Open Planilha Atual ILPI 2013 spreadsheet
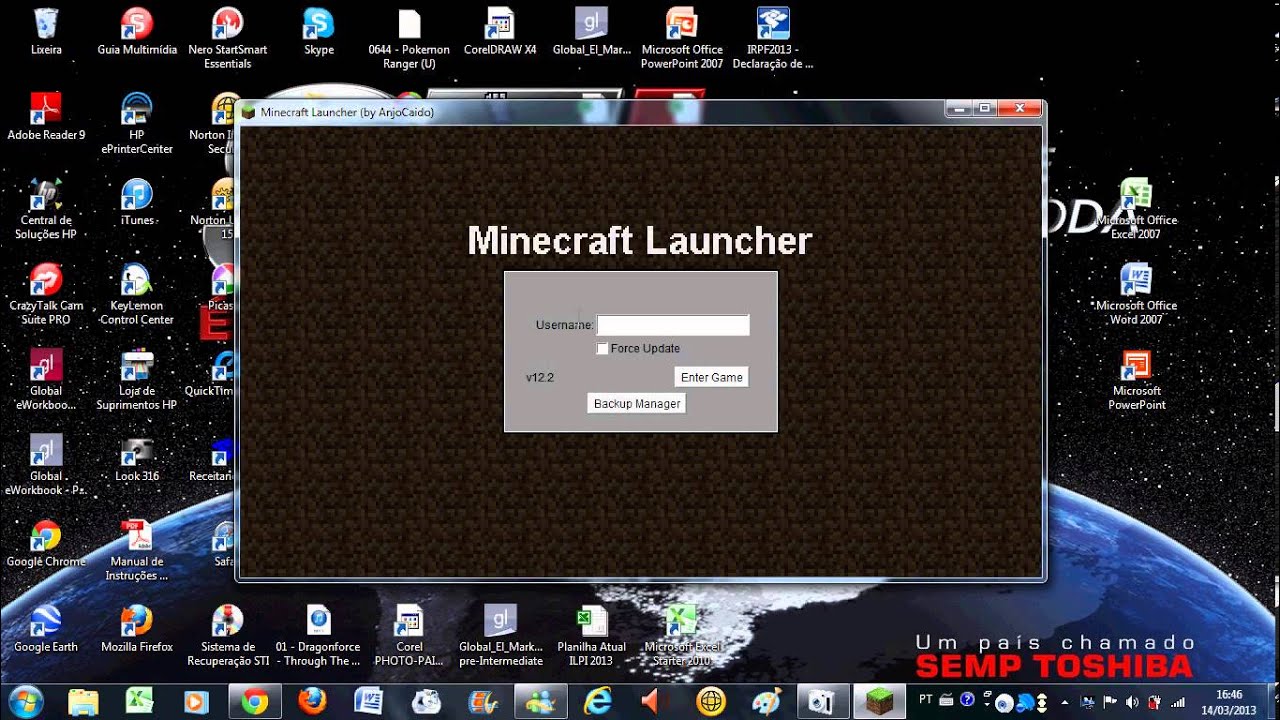The image size is (1280, 720). [x=591, y=636]
